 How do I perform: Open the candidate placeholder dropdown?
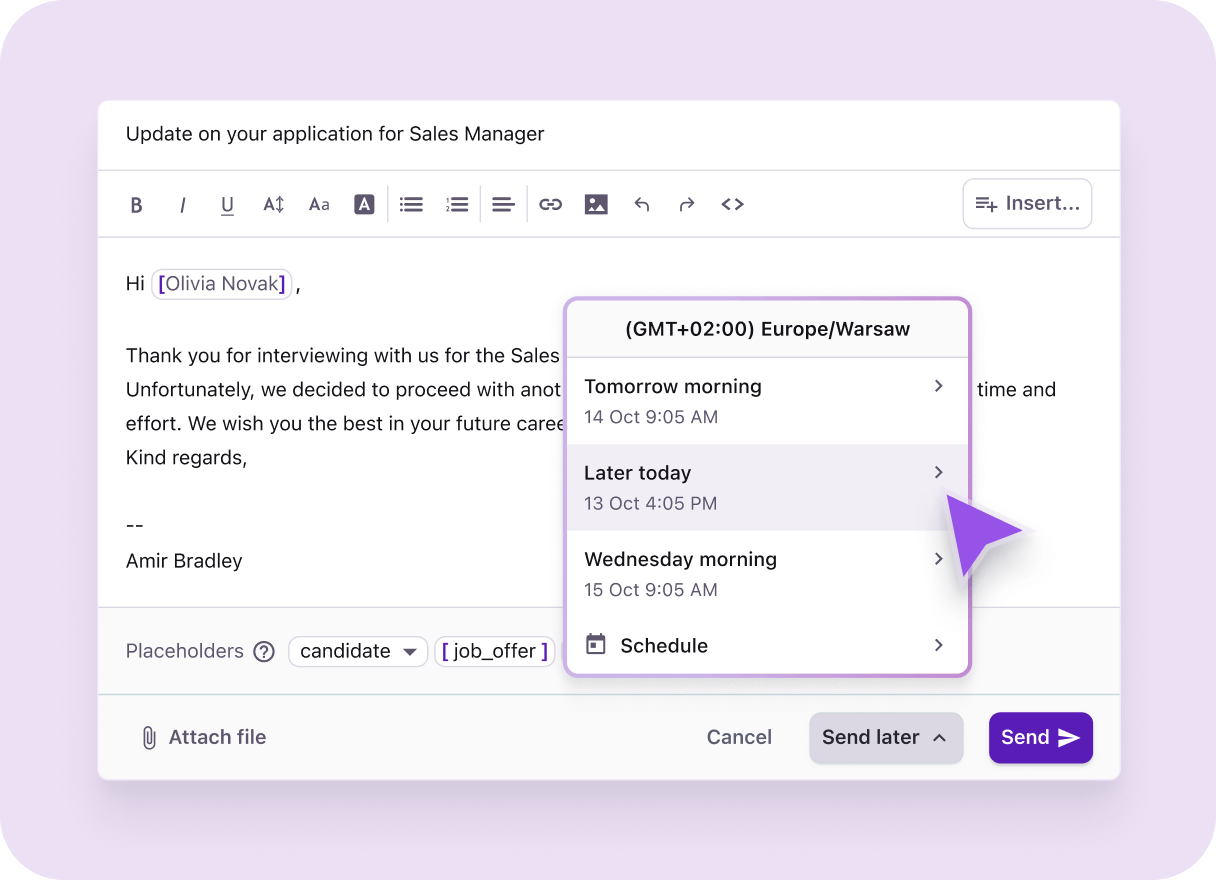click(x=357, y=651)
